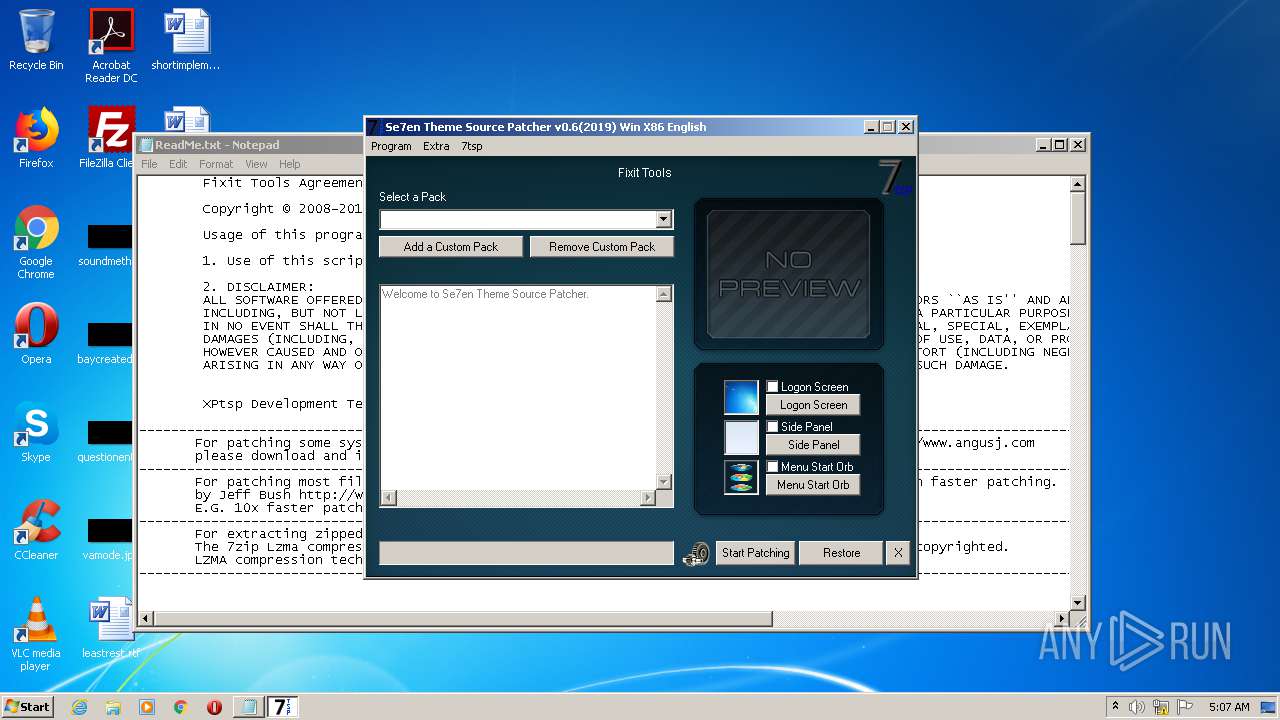Screen dimensions: 1280x720
Task: Click log box scroll right arrow
Action: tap(648, 497)
